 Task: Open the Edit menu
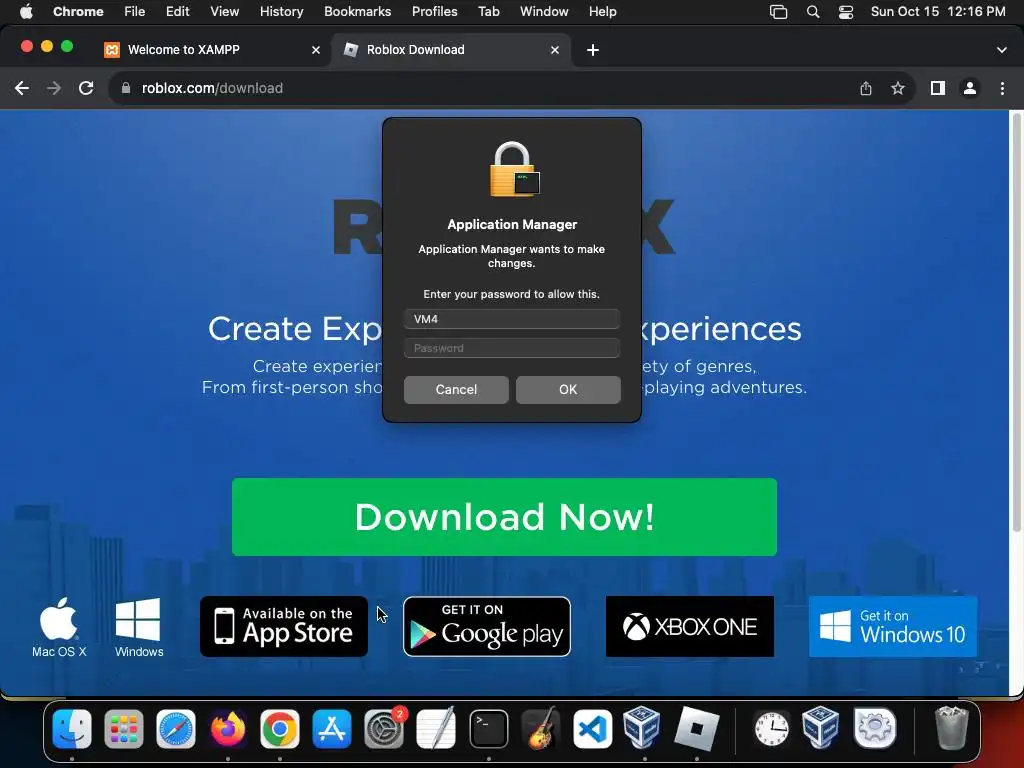(x=177, y=11)
